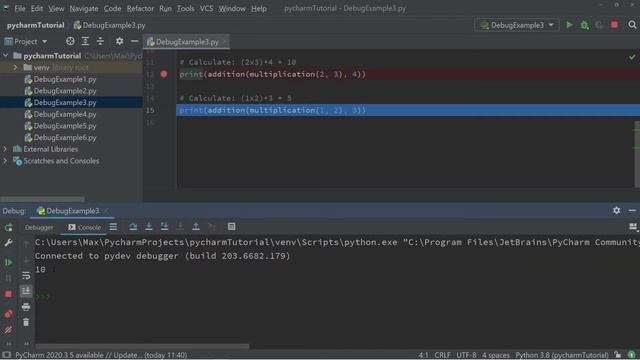This screenshot has width=640, height=360.
Task: Start debugging with the bug icon
Action: pos(584,25)
